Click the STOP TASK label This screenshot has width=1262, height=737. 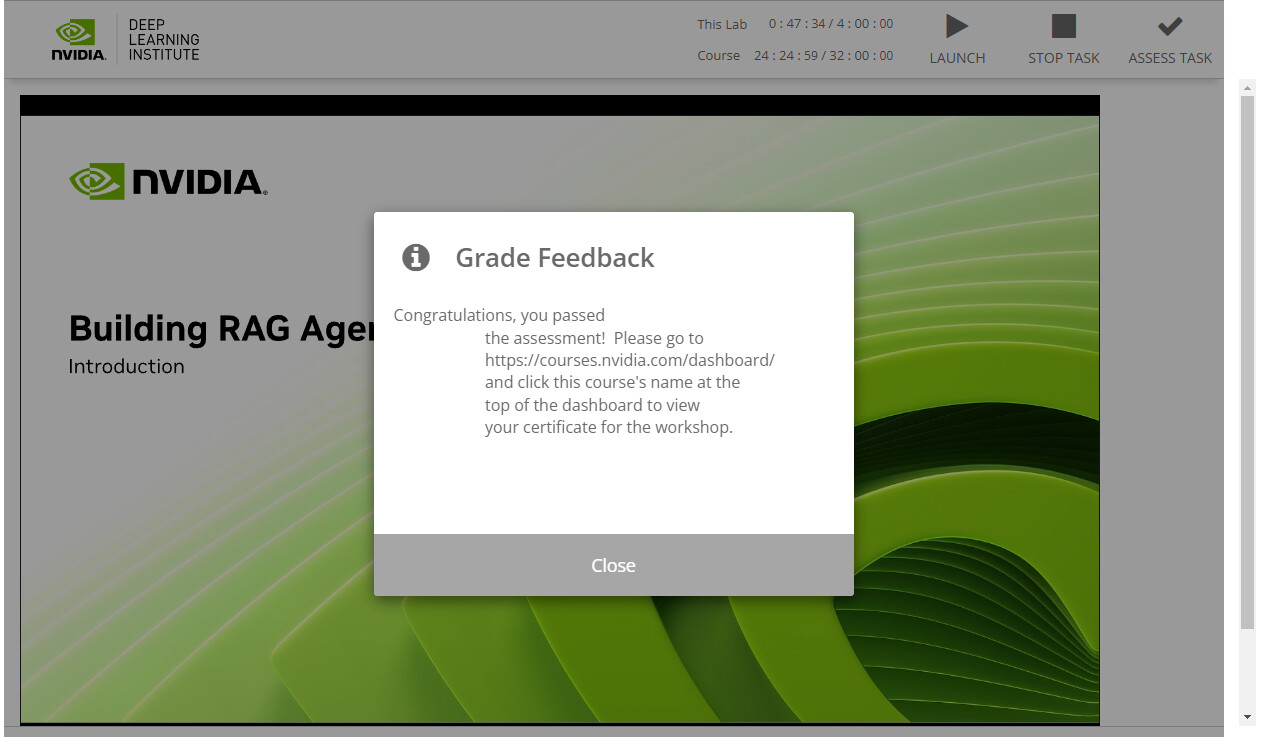(x=1064, y=58)
